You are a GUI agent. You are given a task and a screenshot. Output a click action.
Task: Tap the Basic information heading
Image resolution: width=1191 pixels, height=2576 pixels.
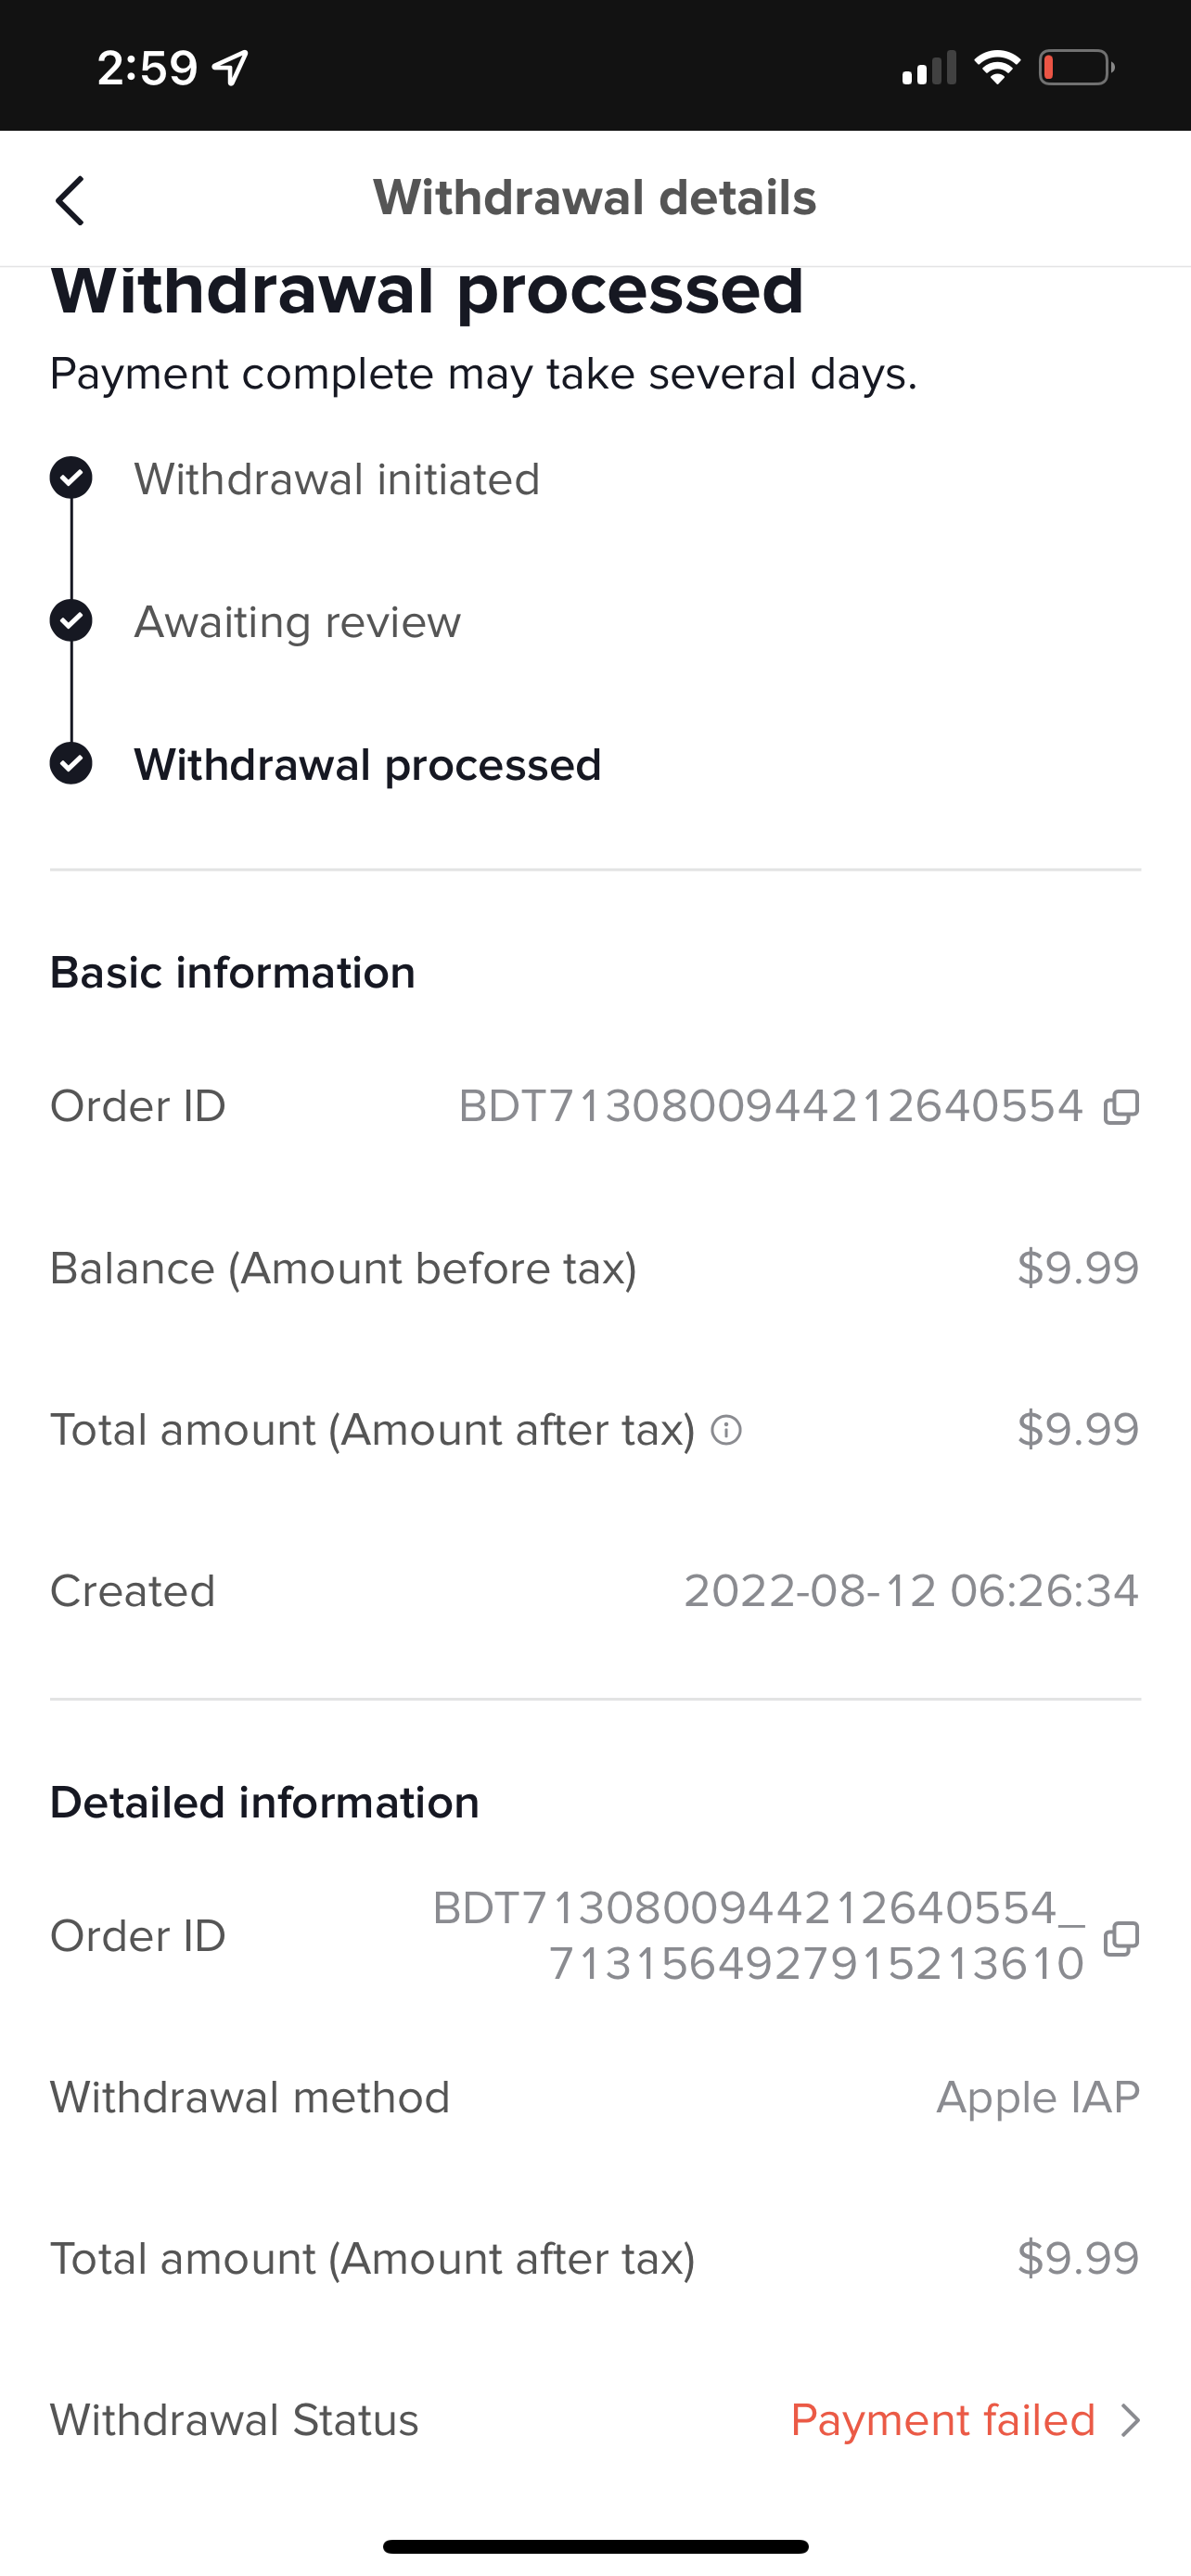tap(232, 973)
